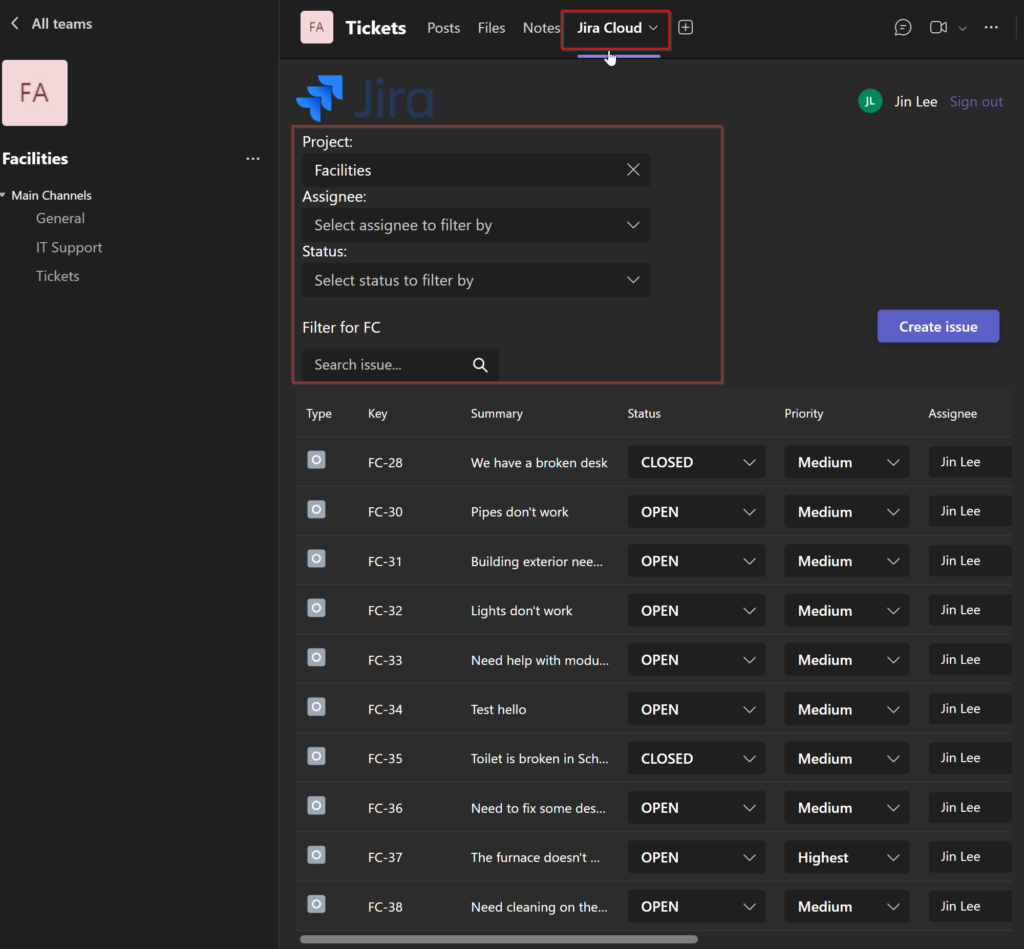Go back to All teams
Screen dimensions: 1024x949
[52, 24]
